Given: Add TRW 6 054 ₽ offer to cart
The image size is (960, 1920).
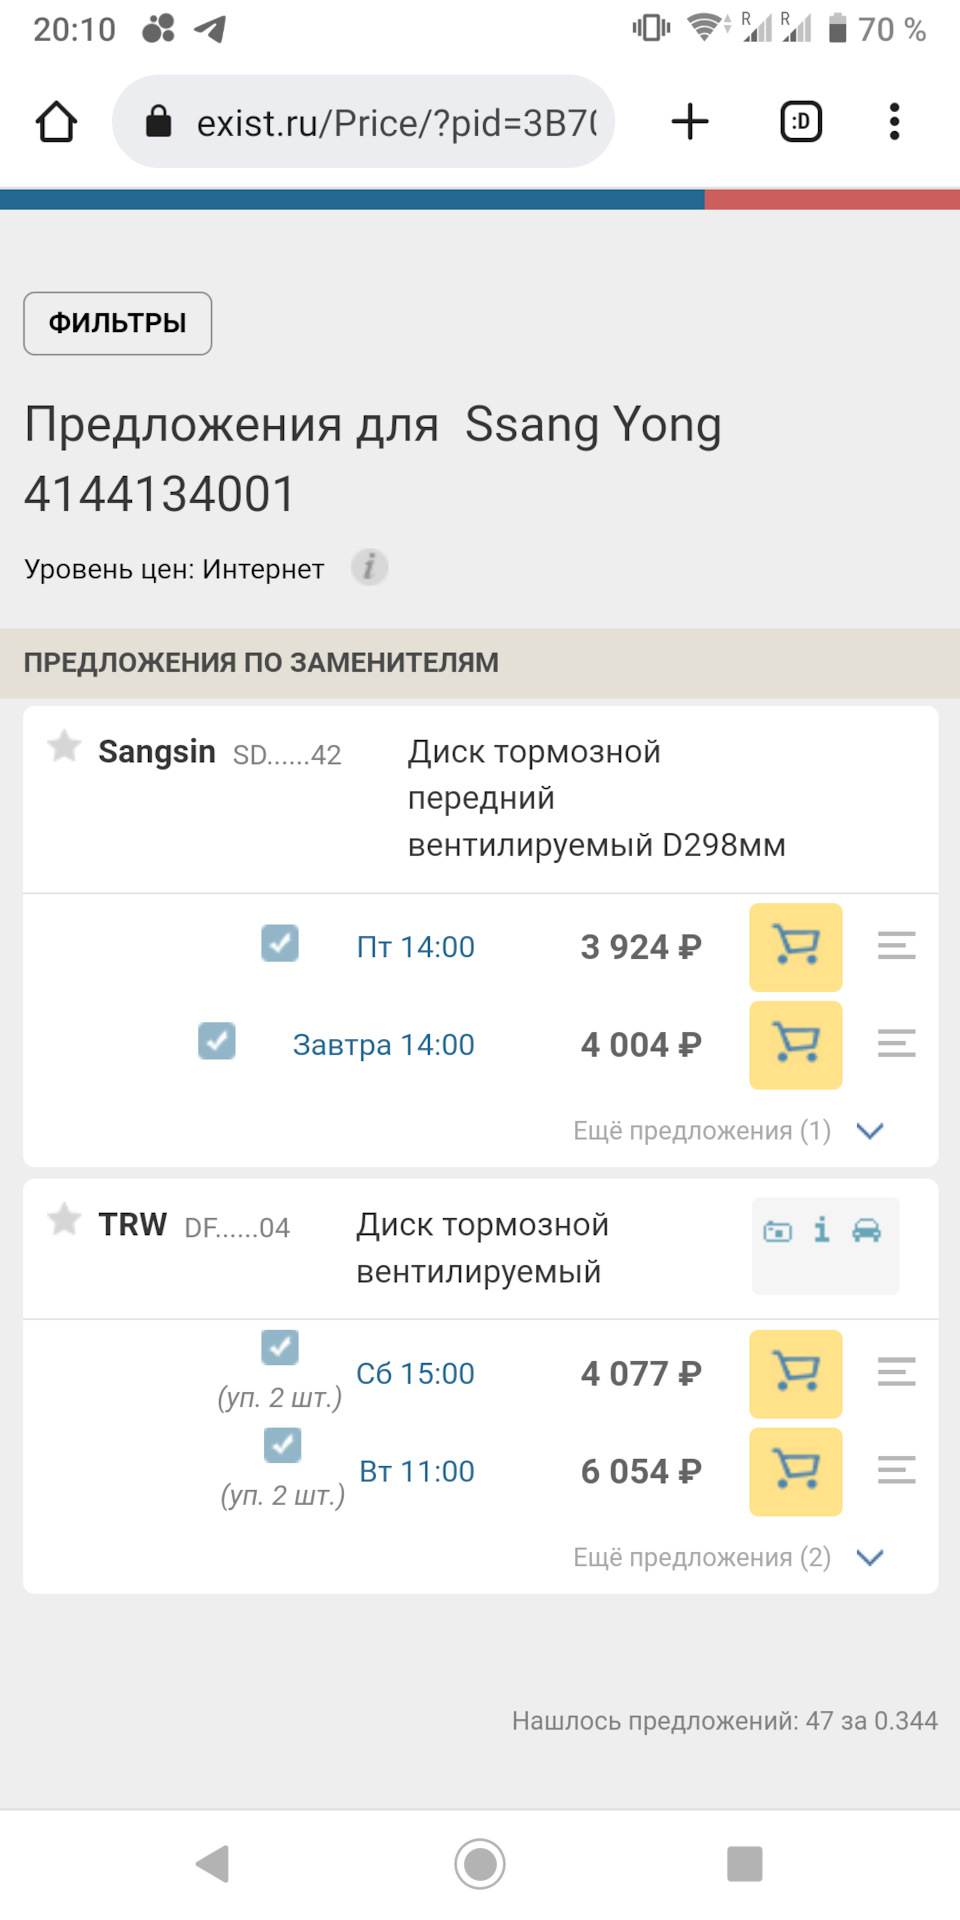Looking at the screenshot, I should point(795,1471).
